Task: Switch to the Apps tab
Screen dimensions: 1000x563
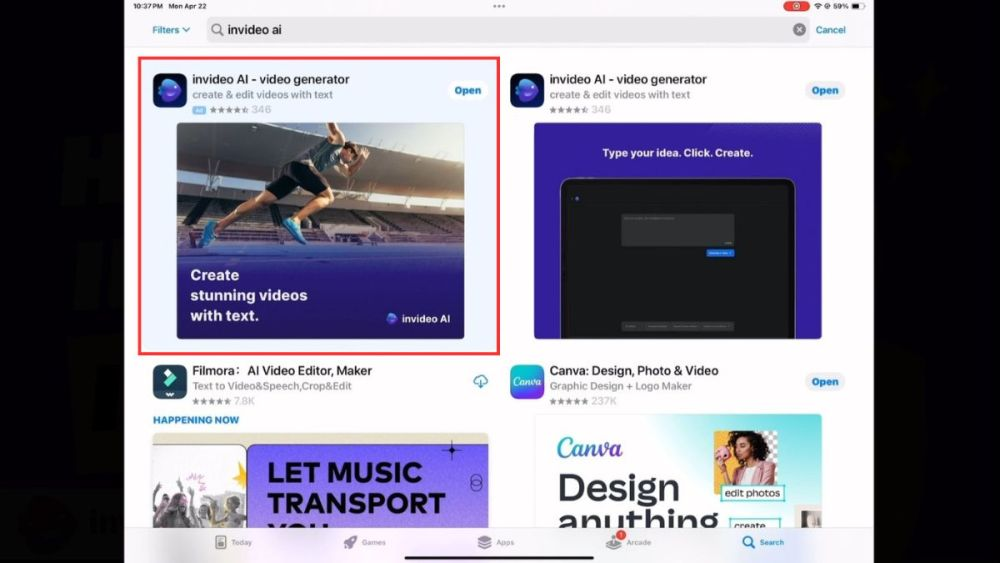Action: (x=496, y=542)
